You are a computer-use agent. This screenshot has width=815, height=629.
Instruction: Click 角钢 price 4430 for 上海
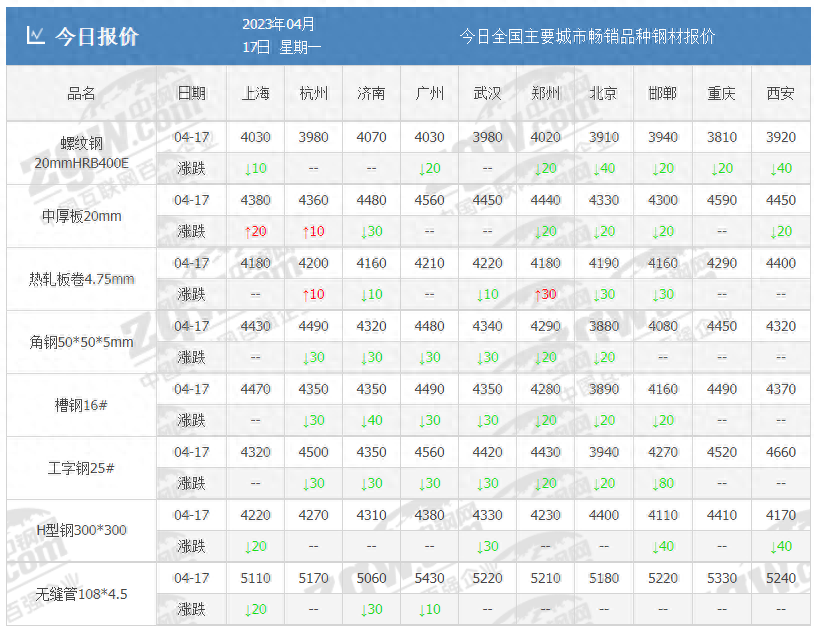(256, 326)
